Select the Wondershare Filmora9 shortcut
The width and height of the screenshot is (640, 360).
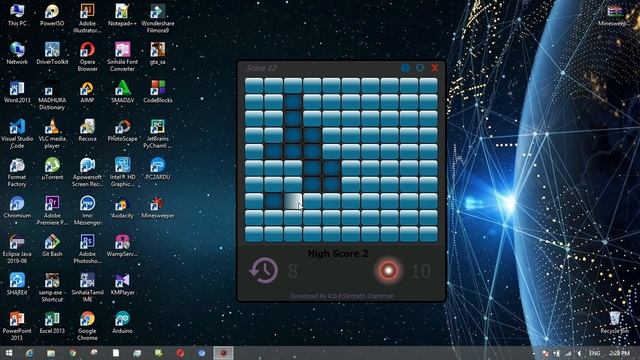pos(158,18)
